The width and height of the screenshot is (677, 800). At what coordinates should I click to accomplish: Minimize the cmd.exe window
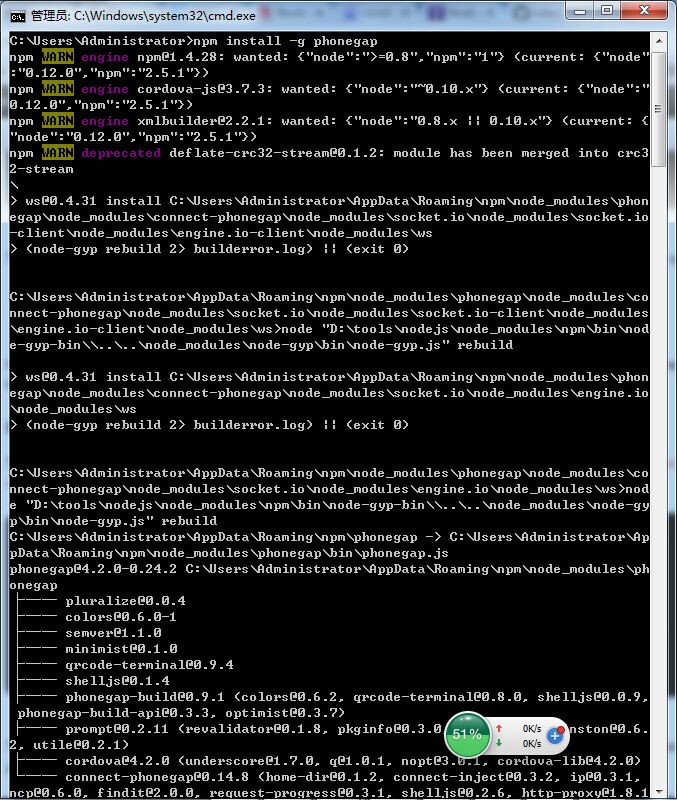coord(580,11)
